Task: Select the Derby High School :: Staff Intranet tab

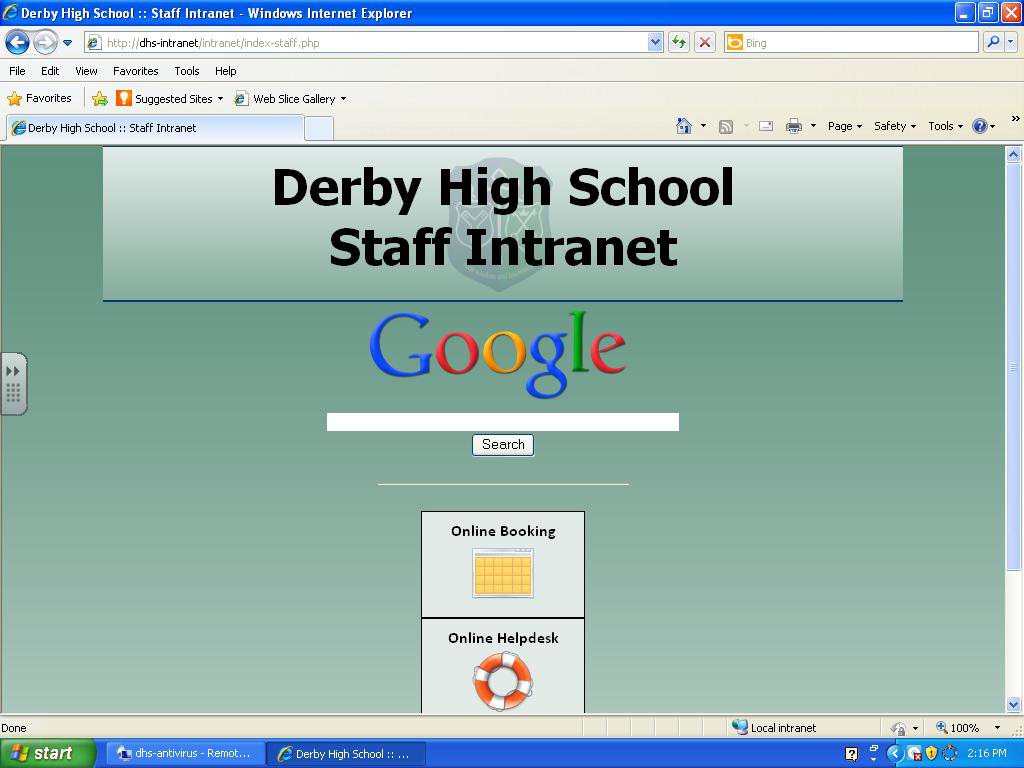Action: (155, 128)
